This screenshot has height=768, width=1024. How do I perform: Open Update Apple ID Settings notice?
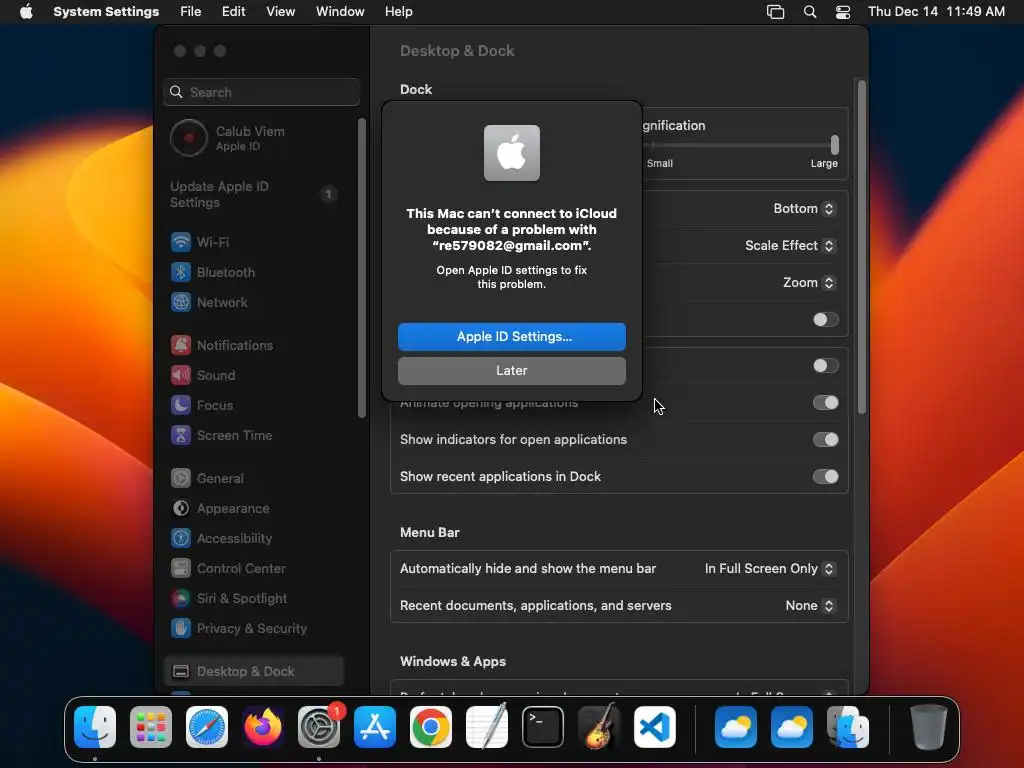click(255, 195)
